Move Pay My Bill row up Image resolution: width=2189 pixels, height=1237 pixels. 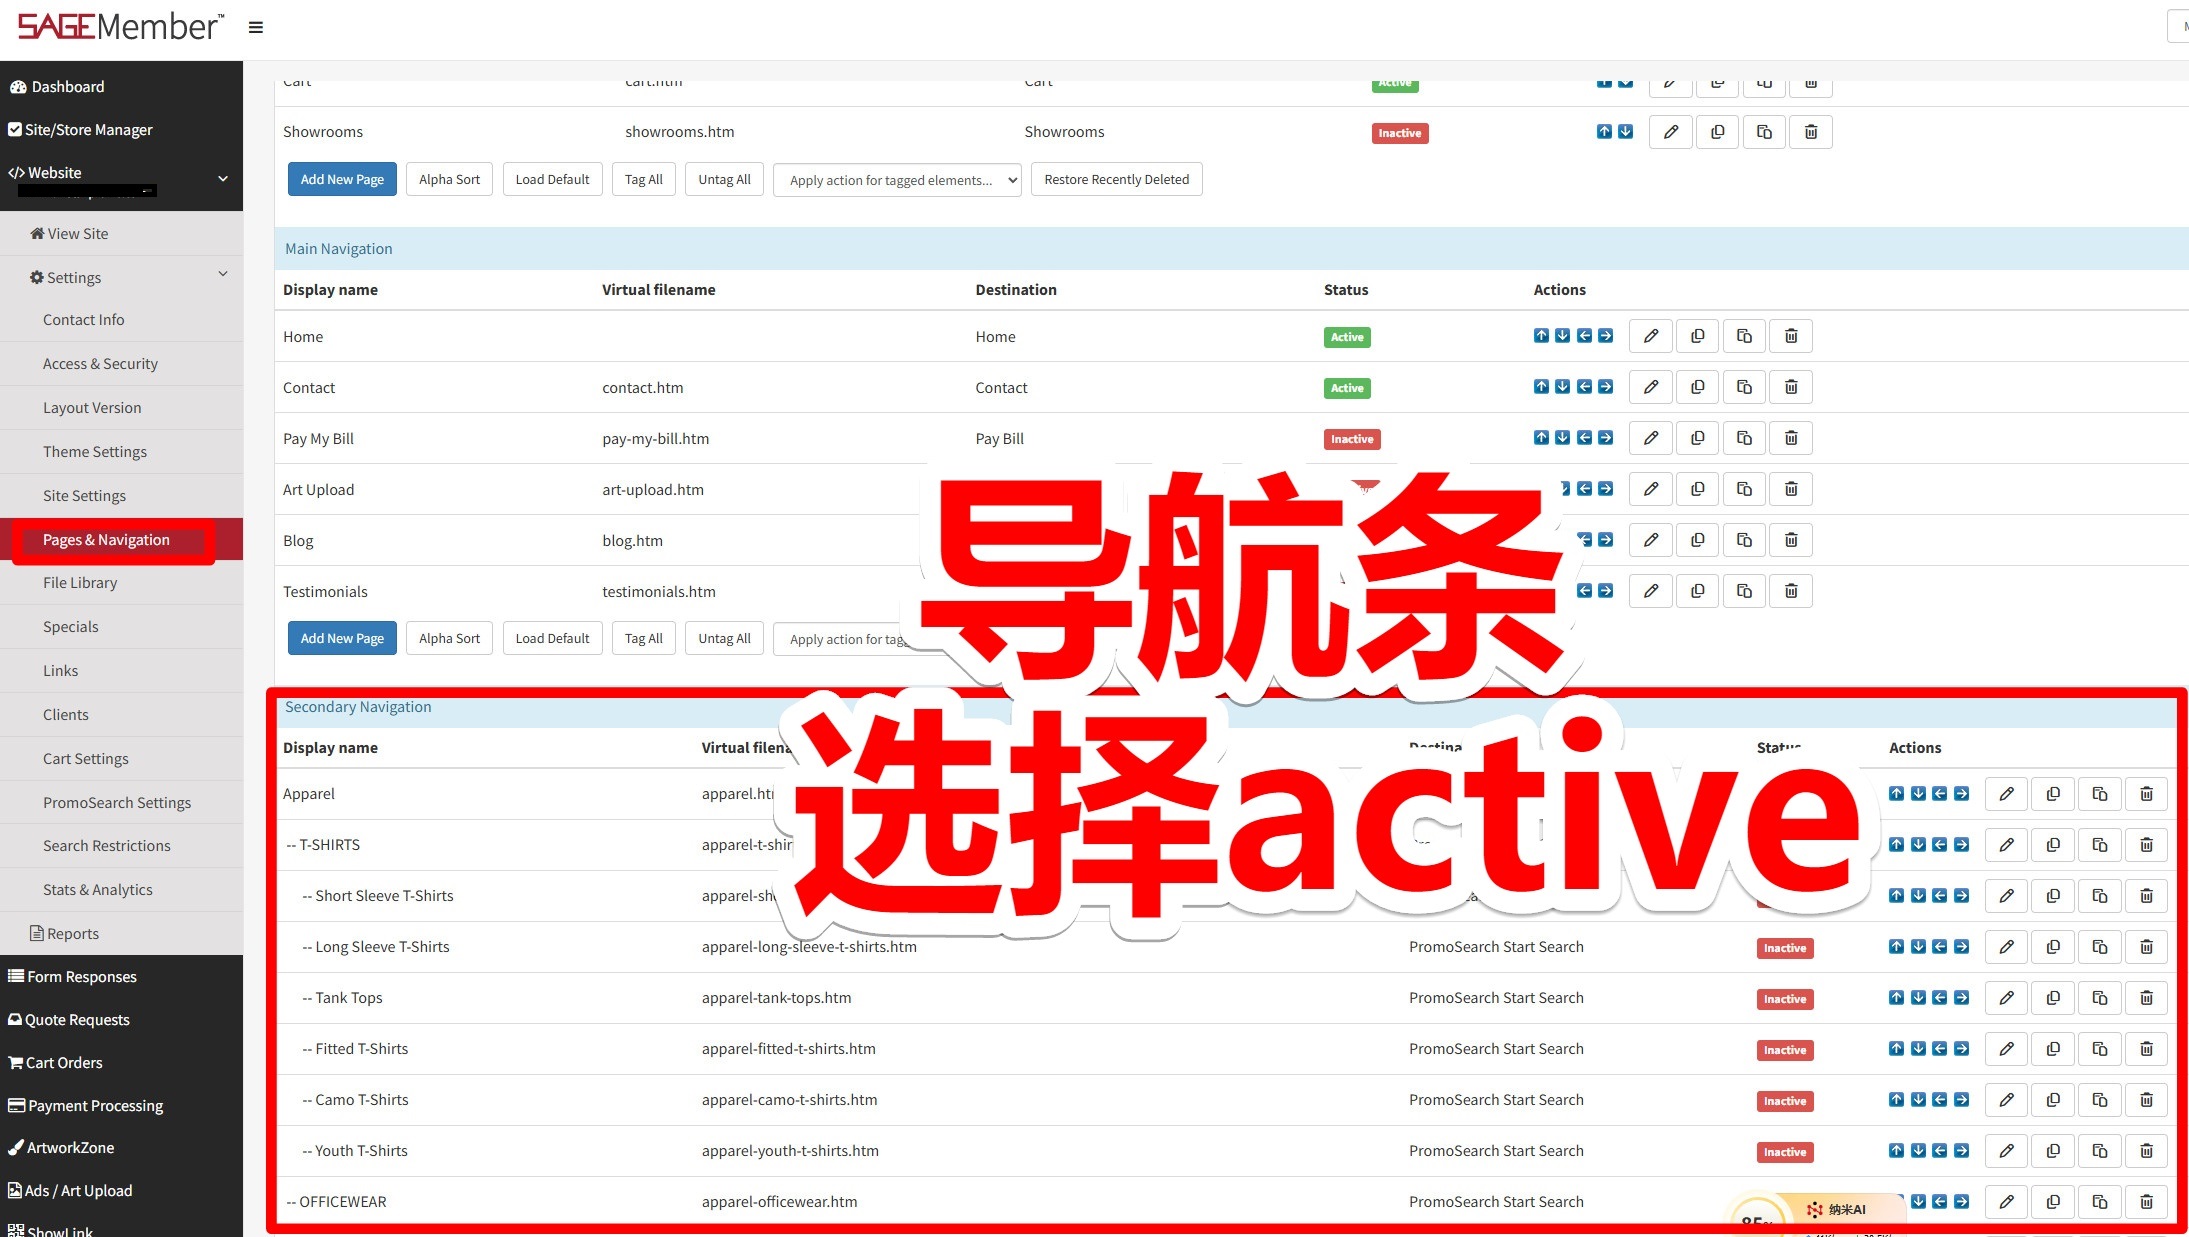(x=1541, y=437)
